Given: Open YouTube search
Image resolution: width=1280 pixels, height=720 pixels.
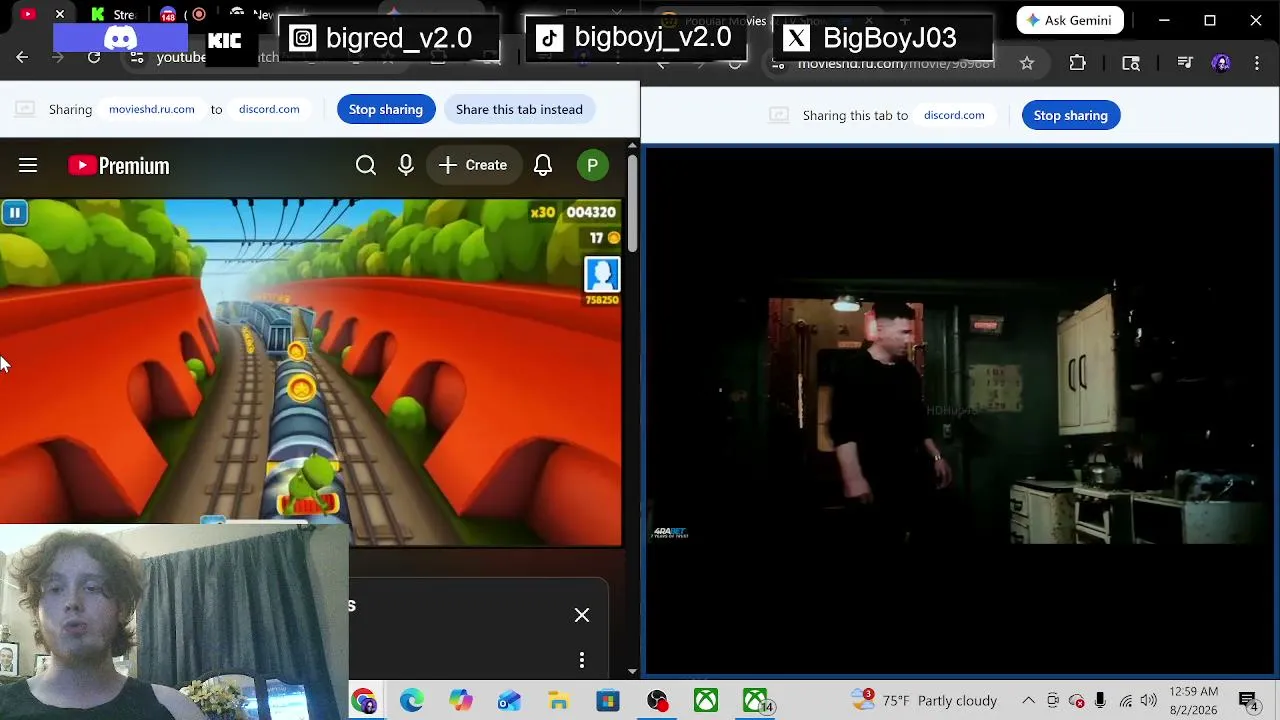Looking at the screenshot, I should tap(366, 165).
